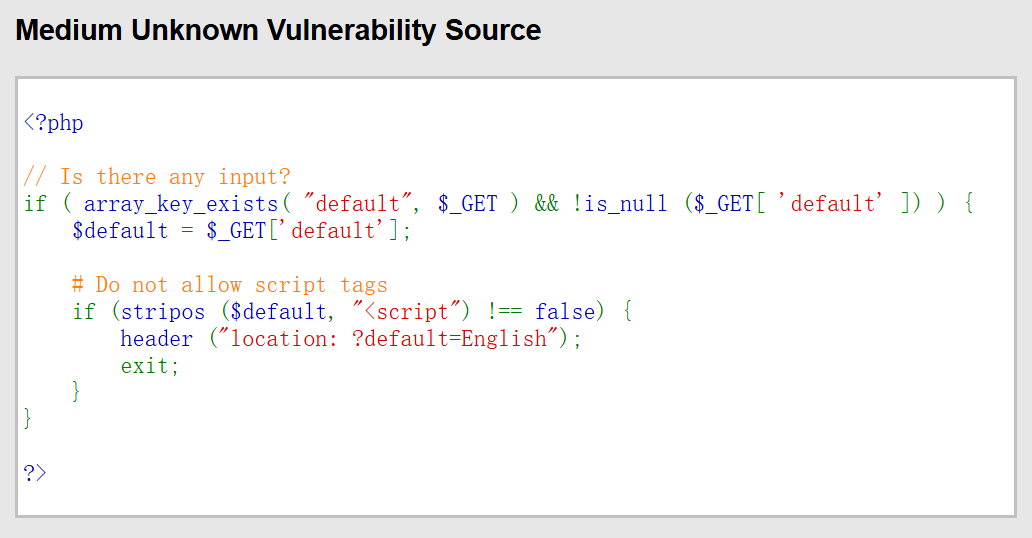Click the "Medium Unknown Vulnerability Source" heading

coord(278,31)
